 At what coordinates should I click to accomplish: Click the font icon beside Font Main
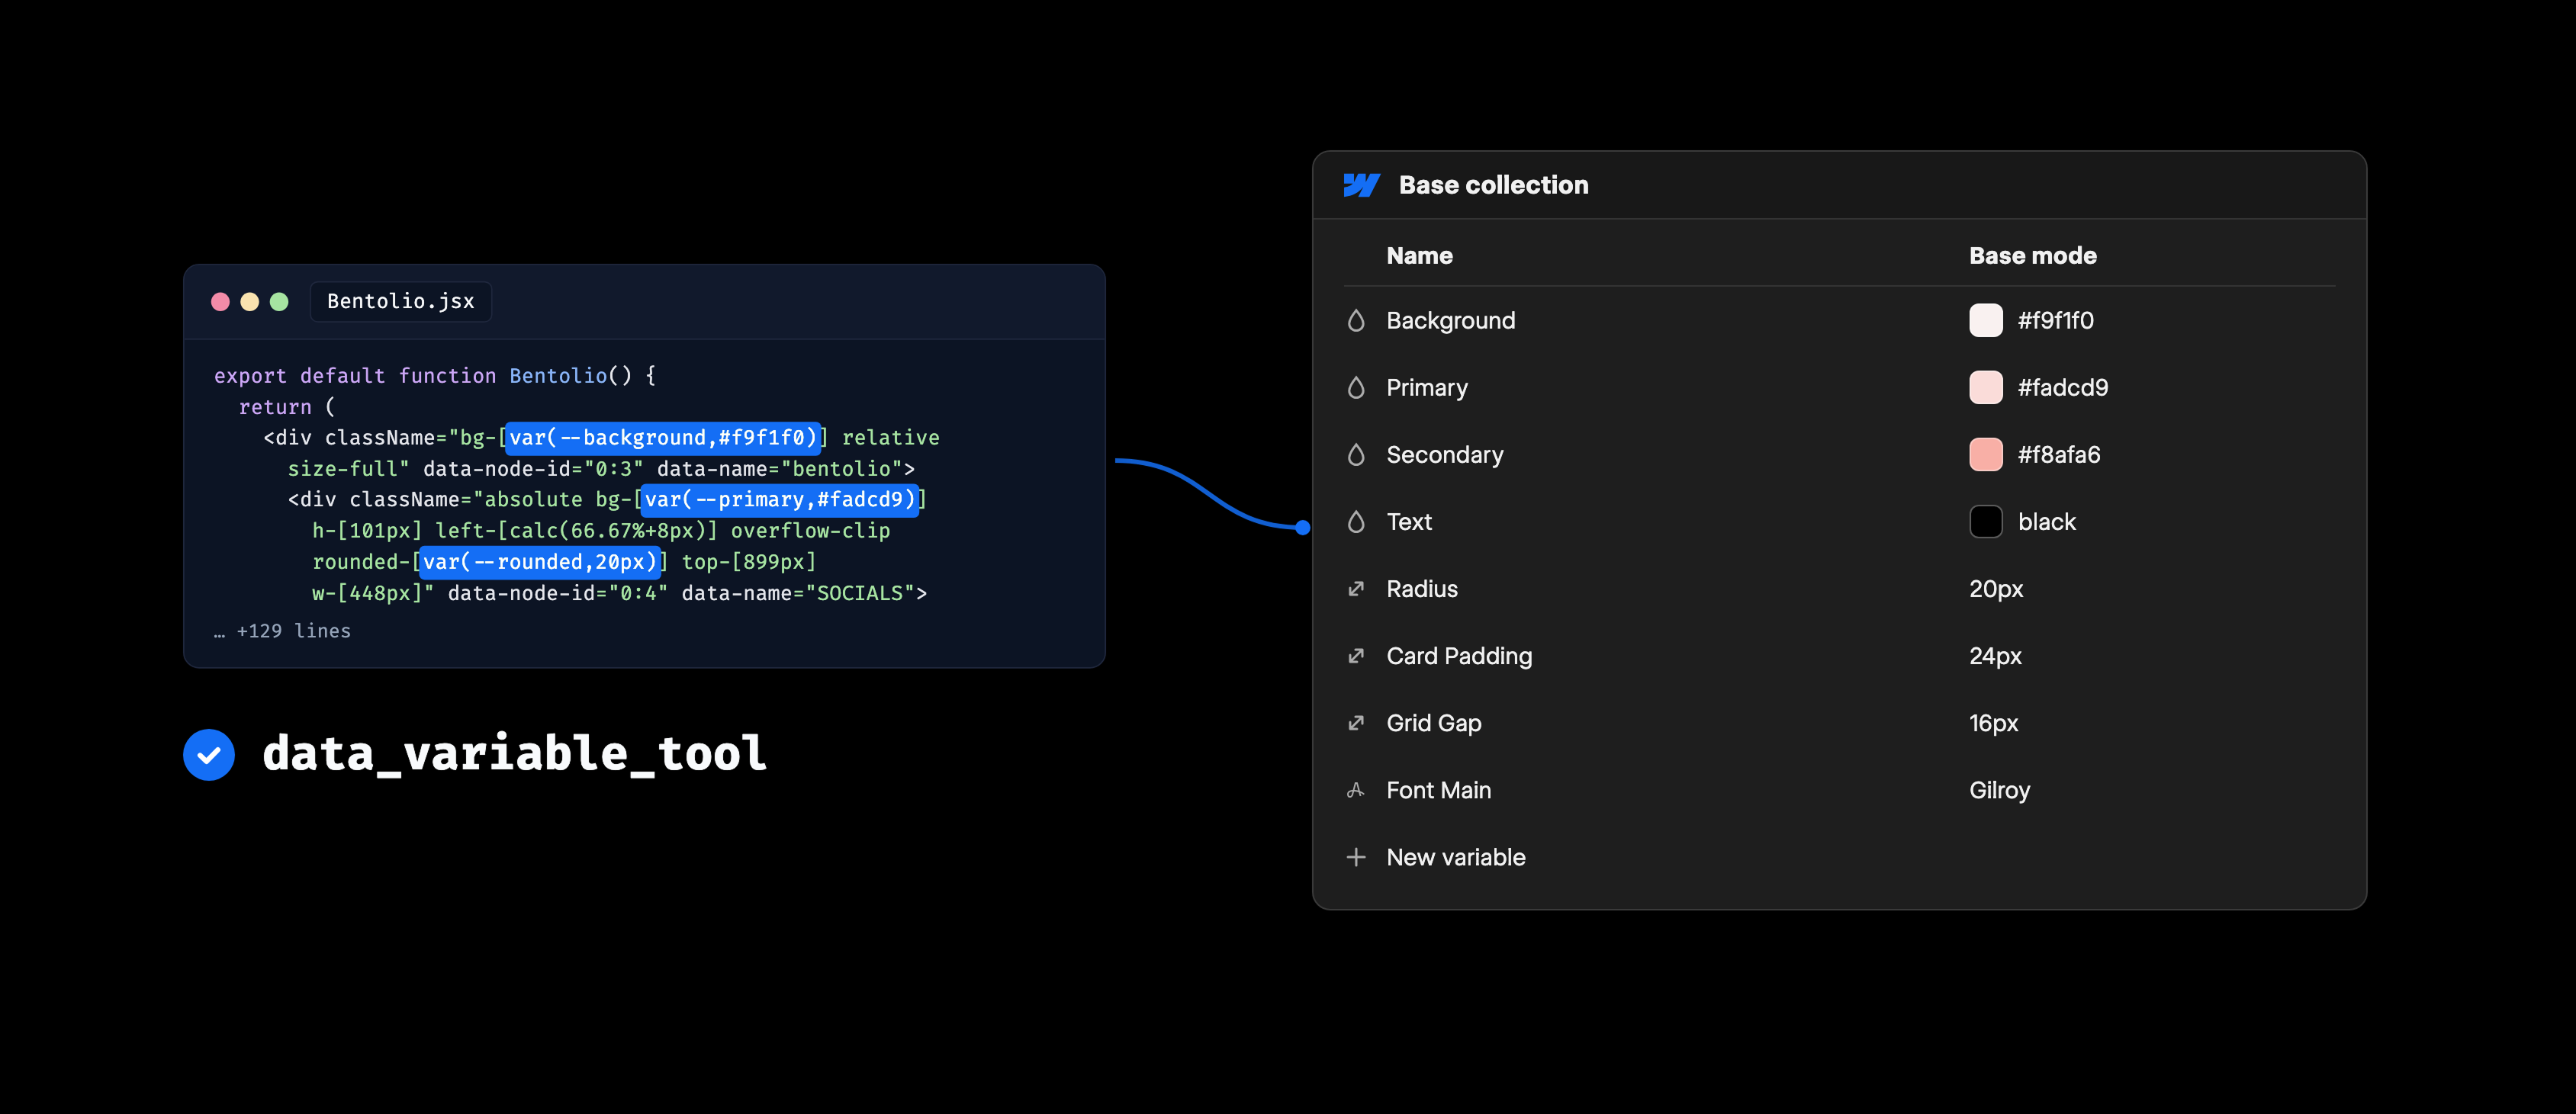pyautogui.click(x=1356, y=790)
